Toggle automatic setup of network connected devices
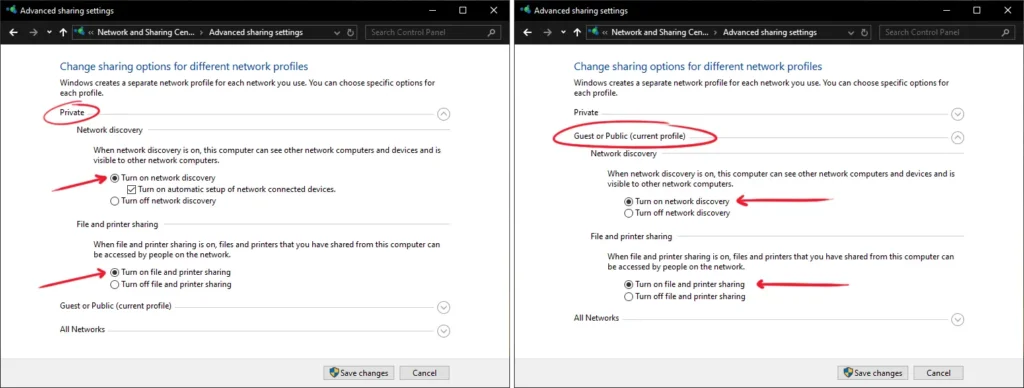Screen dimensions: 1024x388 [x=232, y=189]
